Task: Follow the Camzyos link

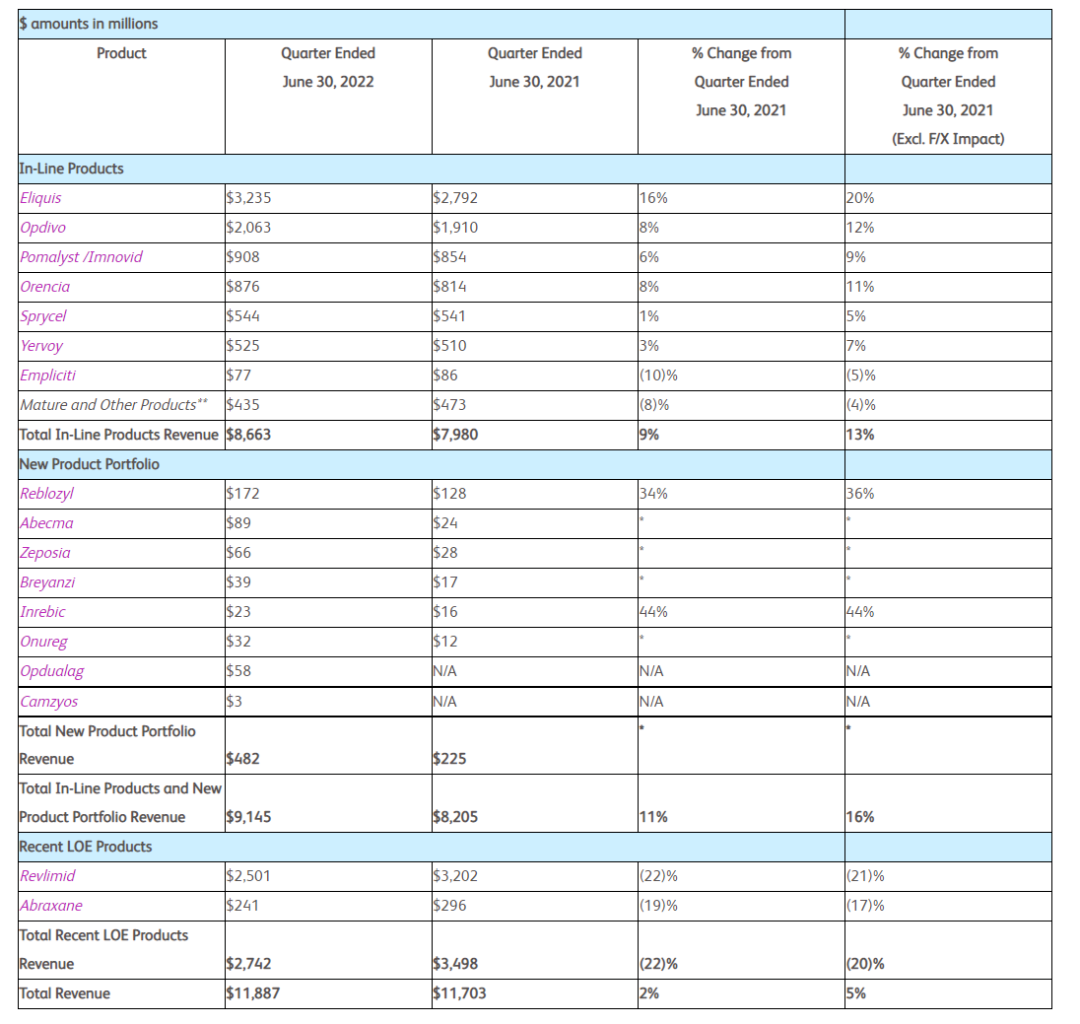Action: tap(49, 702)
